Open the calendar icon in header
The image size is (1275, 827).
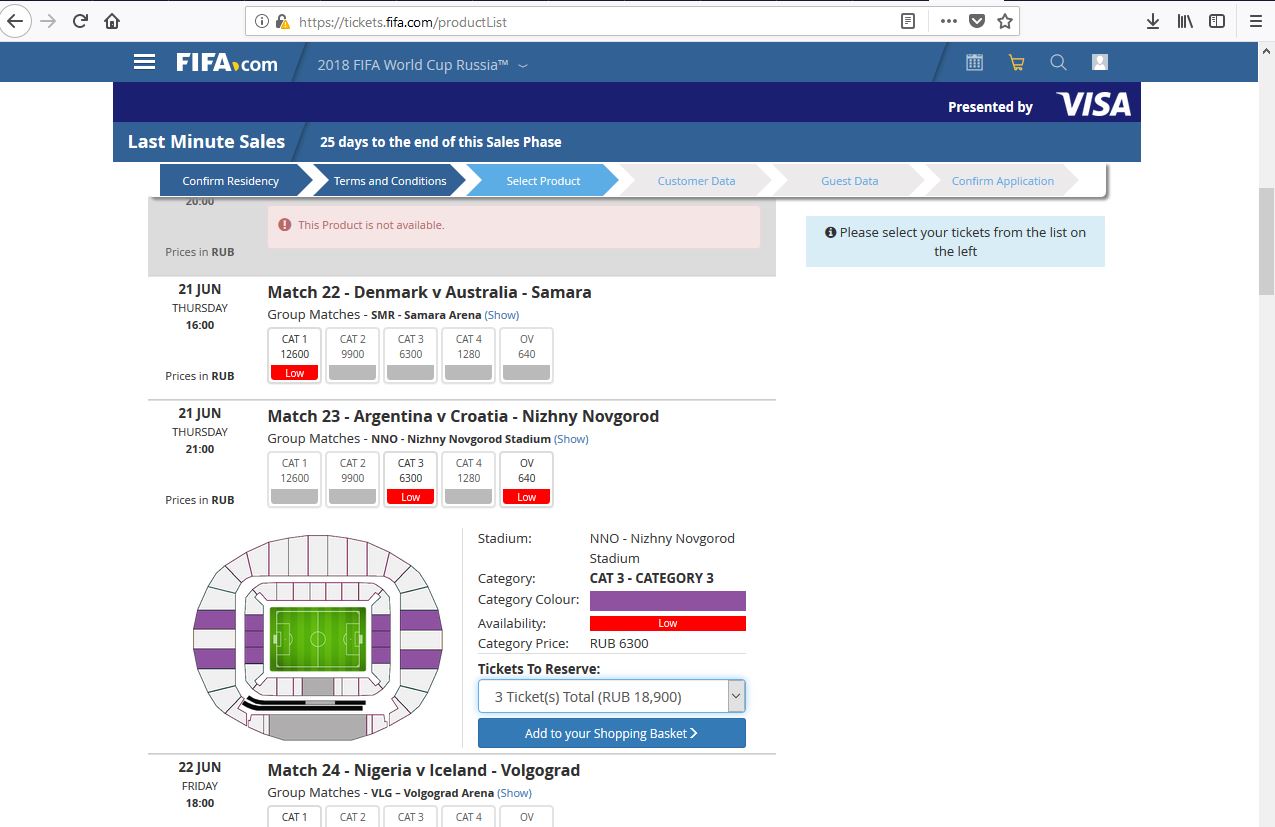click(974, 63)
